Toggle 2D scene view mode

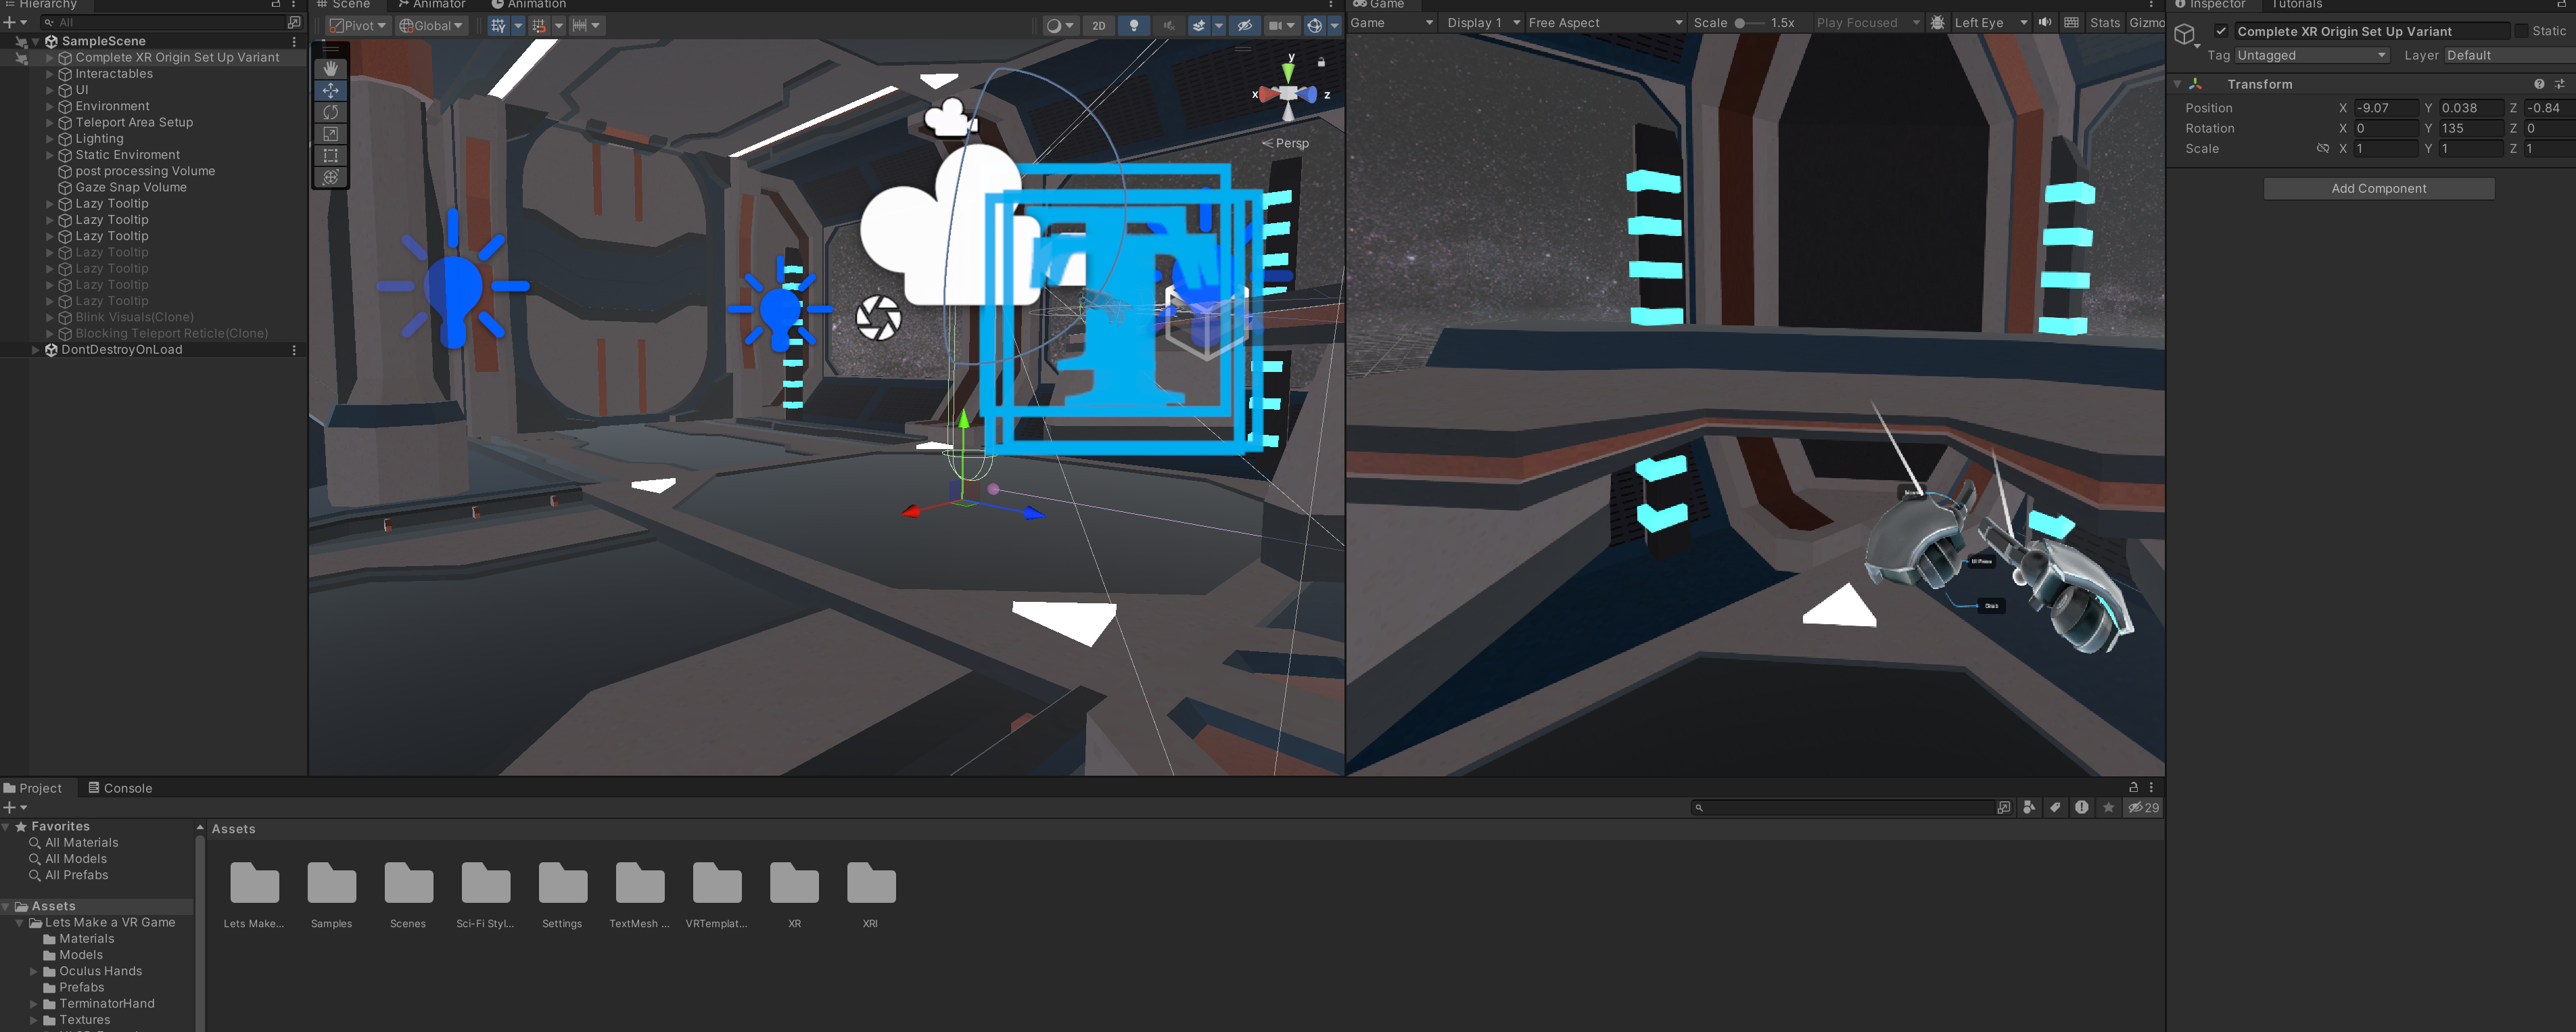point(1098,26)
